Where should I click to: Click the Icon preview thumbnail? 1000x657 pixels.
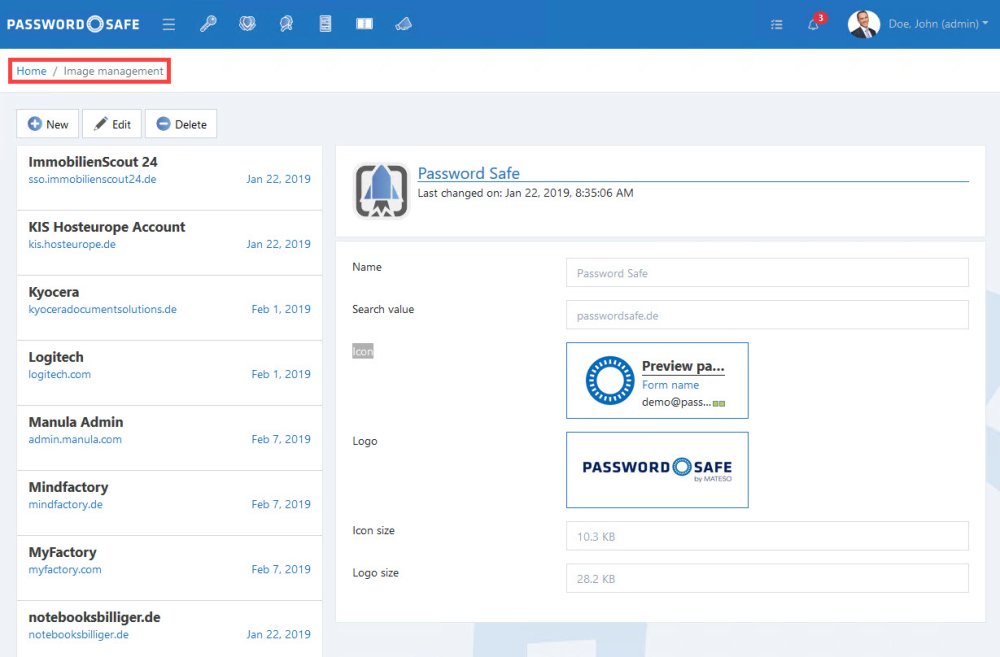click(x=658, y=381)
